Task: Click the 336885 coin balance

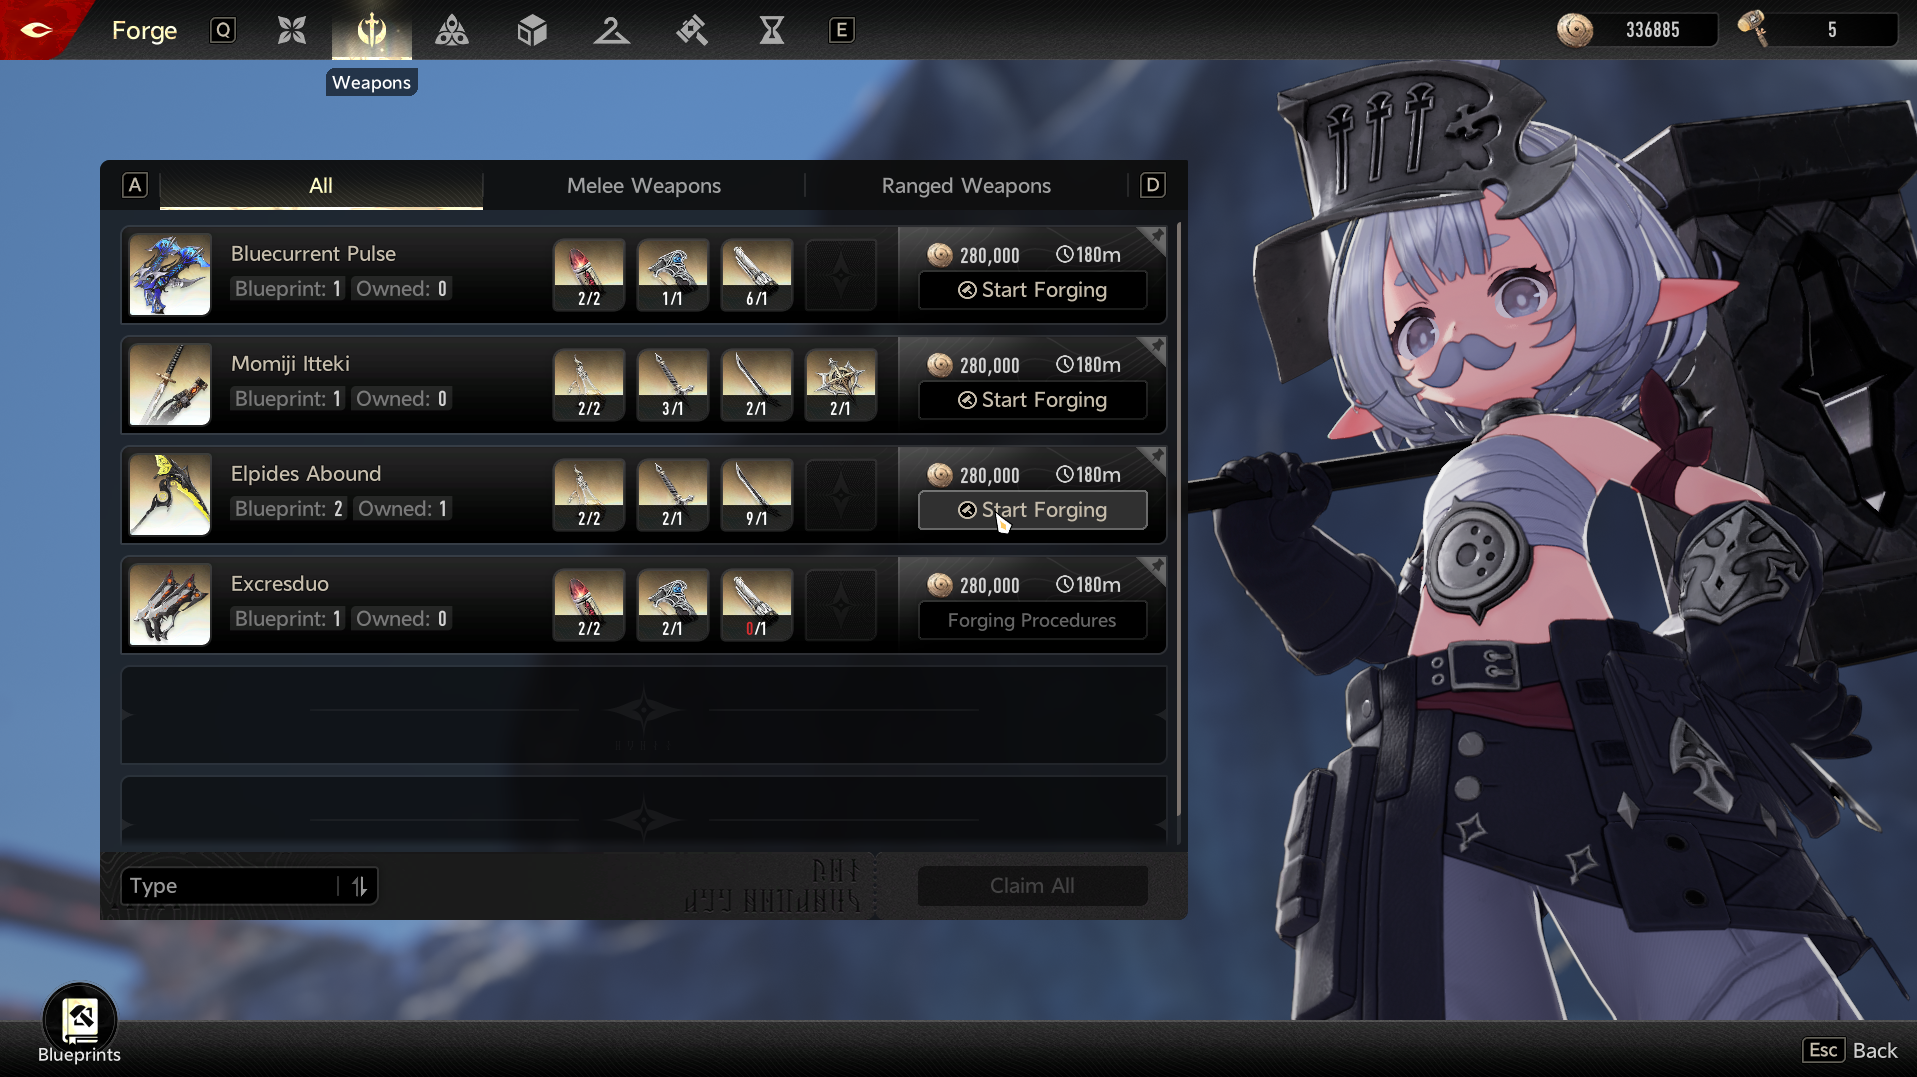Action: pyautogui.click(x=1653, y=30)
